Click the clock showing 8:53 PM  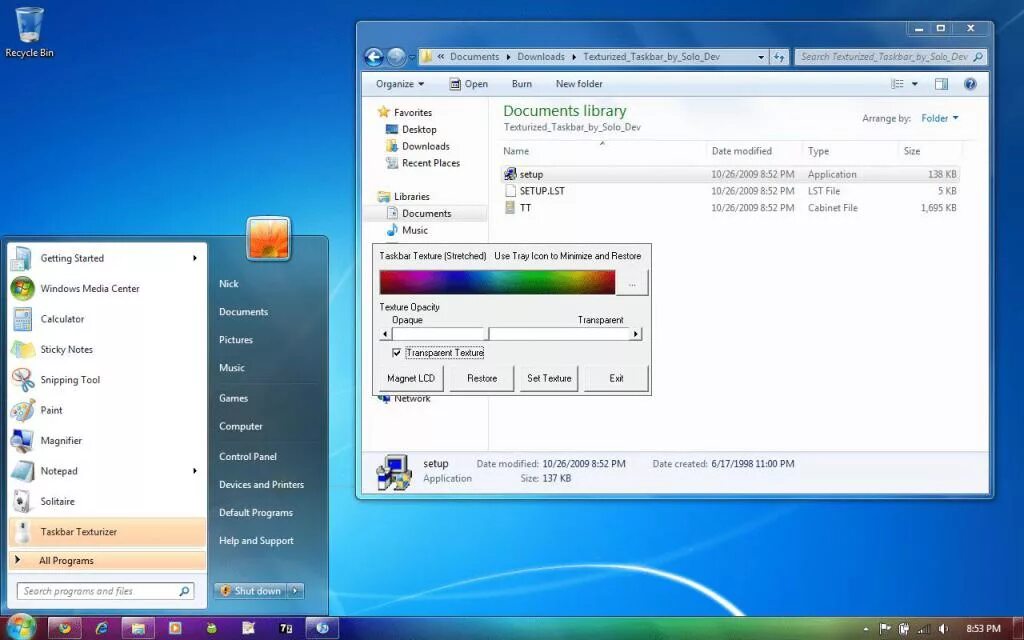[x=983, y=629]
